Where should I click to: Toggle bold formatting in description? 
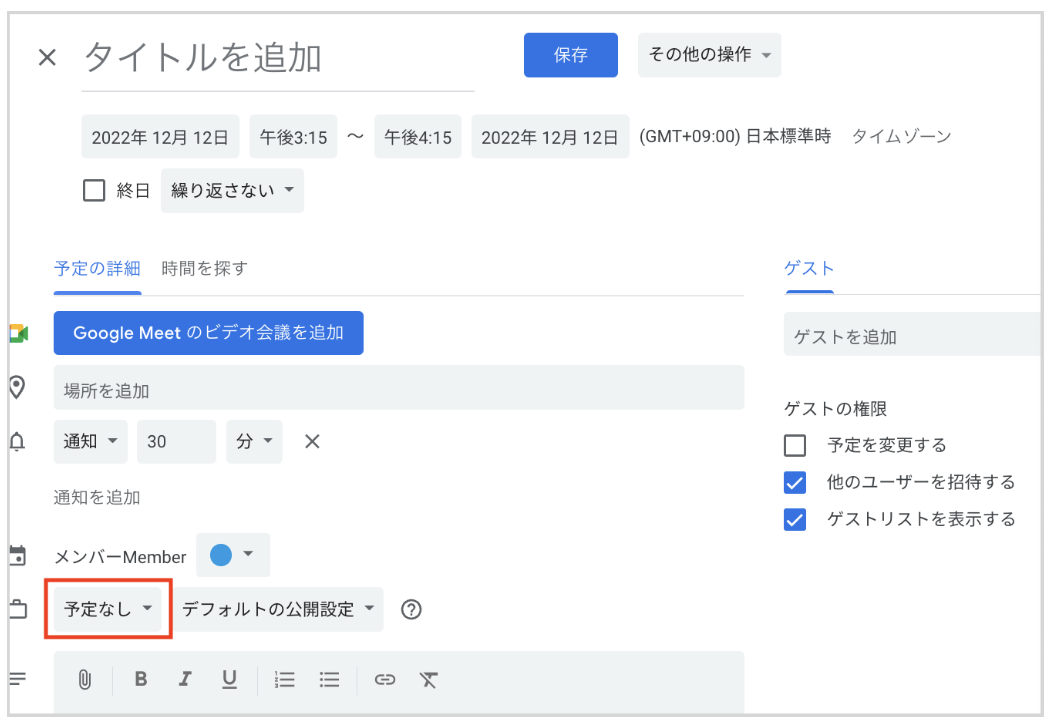click(x=141, y=680)
